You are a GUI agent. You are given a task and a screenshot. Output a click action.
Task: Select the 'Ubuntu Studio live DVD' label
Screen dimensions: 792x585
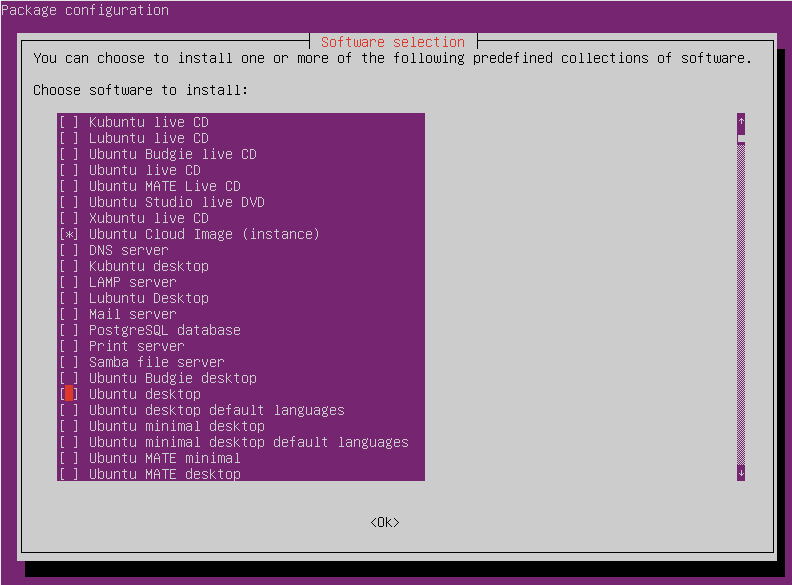[177, 203]
